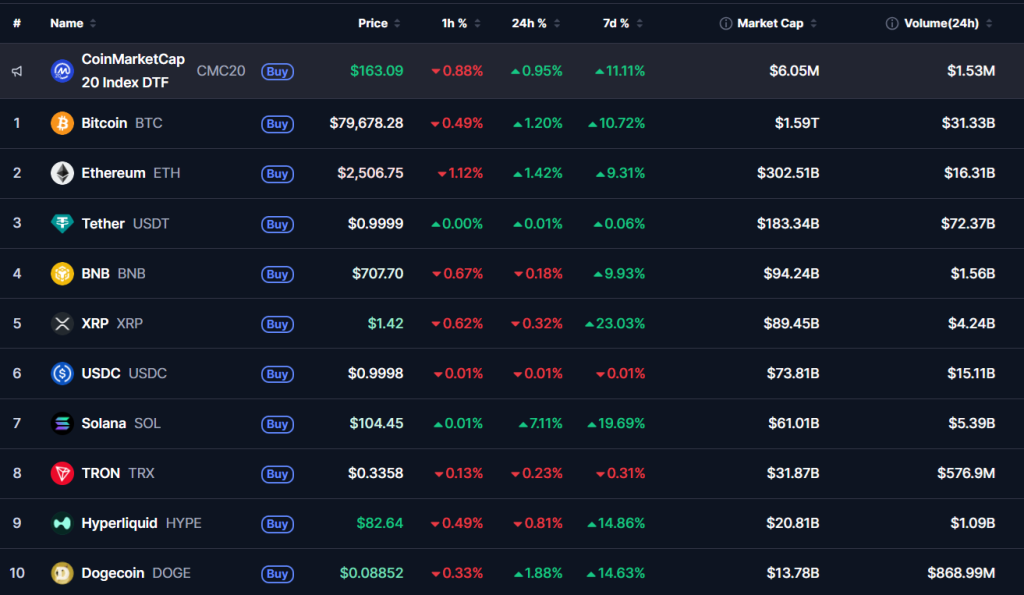Click XRP 7d change 23.03%
Viewport: 1024px width, 595px height.
click(615, 323)
